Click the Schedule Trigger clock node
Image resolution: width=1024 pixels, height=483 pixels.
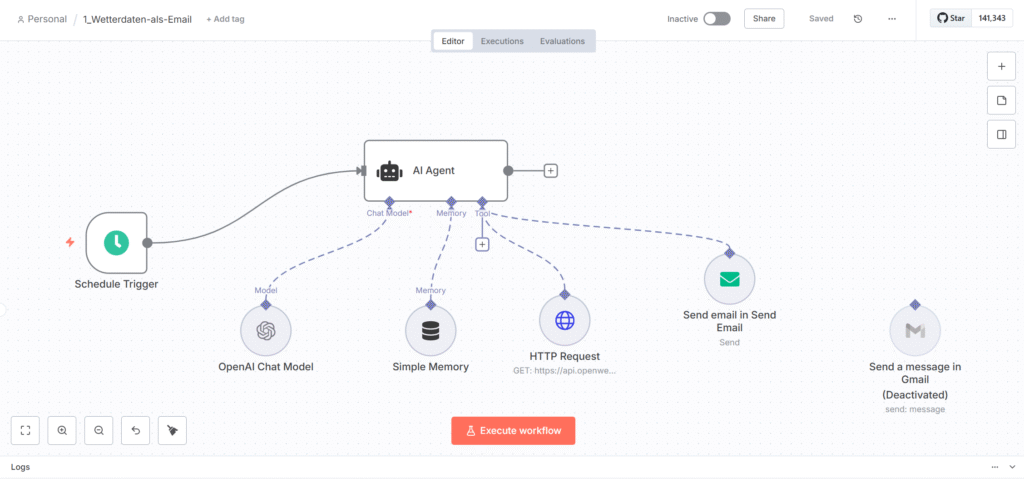pos(116,242)
